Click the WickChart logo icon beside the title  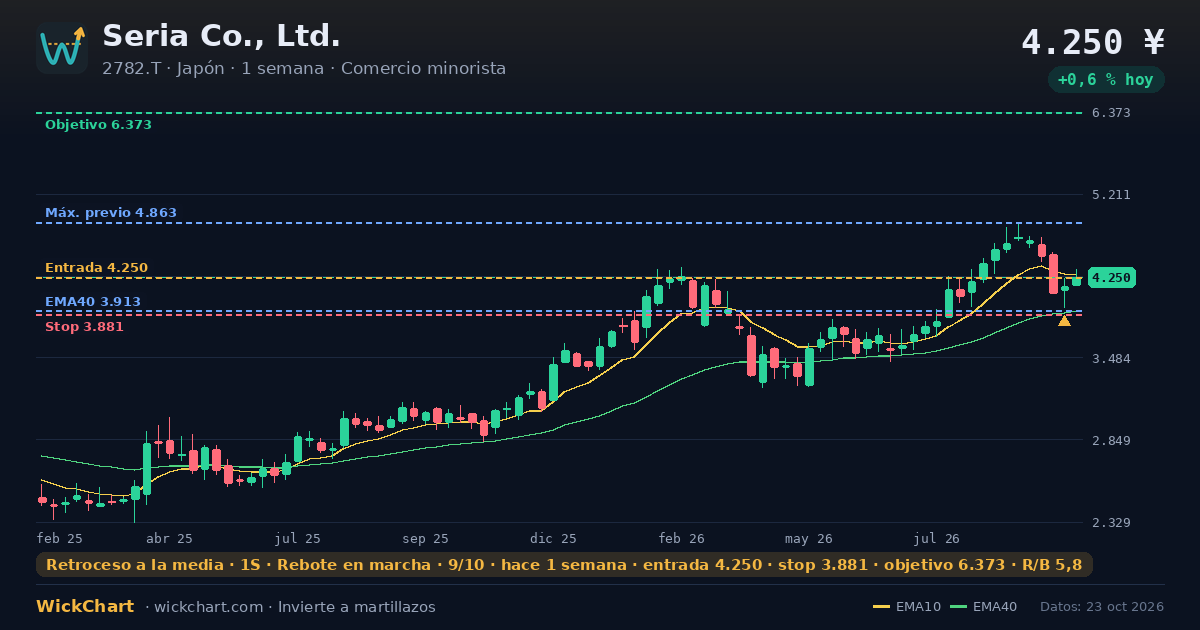[62, 48]
